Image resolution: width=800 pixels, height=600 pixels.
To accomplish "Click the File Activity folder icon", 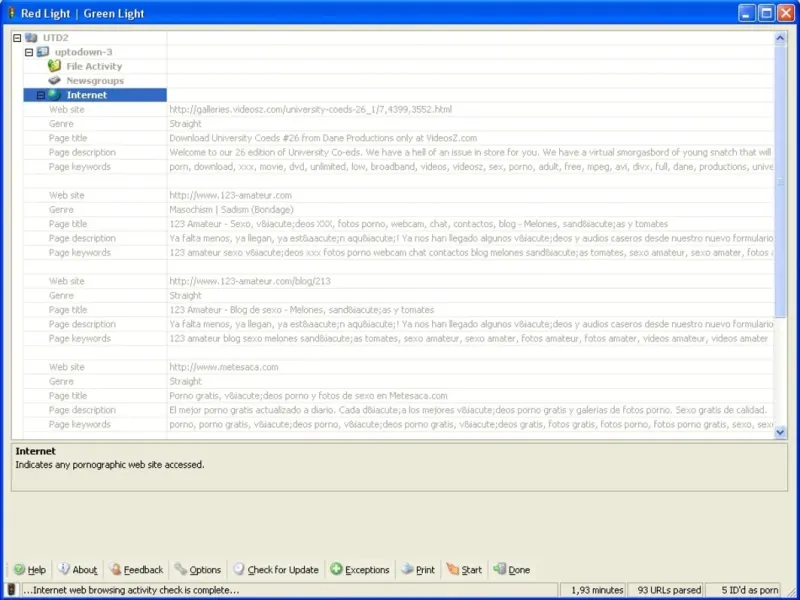I will pyautogui.click(x=55, y=66).
